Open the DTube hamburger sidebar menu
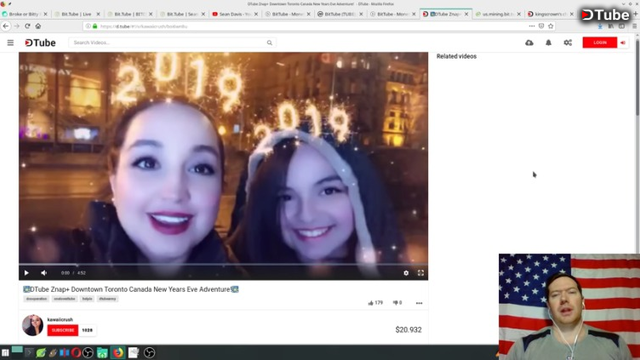Screen dimensions: 640x360 click(10, 42)
